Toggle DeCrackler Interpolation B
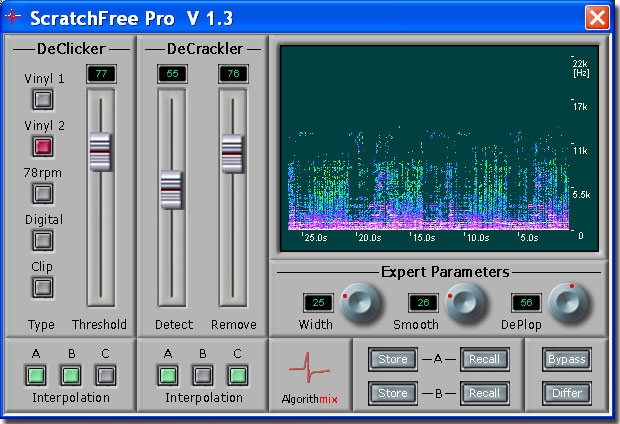The width and height of the screenshot is (620, 424). 202,375
